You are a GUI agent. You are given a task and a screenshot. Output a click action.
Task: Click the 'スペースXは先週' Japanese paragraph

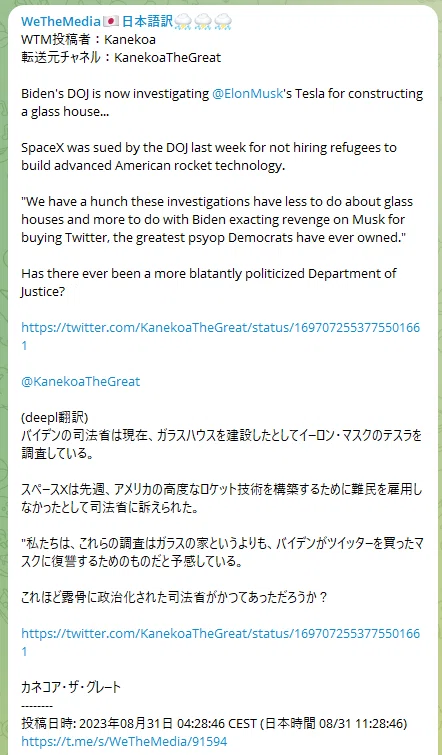click(221, 499)
